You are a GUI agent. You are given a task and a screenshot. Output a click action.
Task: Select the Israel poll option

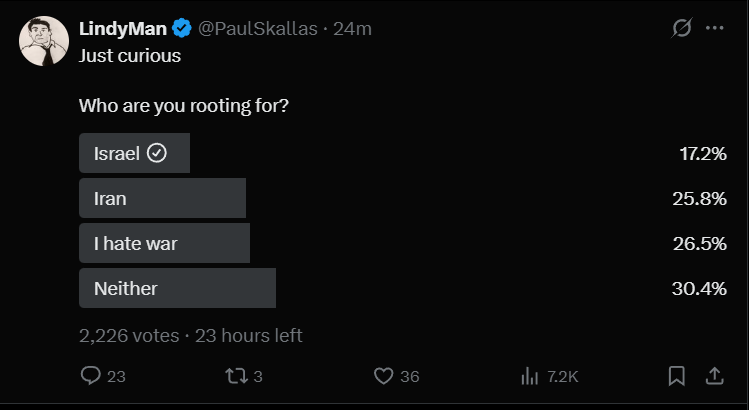(403, 153)
